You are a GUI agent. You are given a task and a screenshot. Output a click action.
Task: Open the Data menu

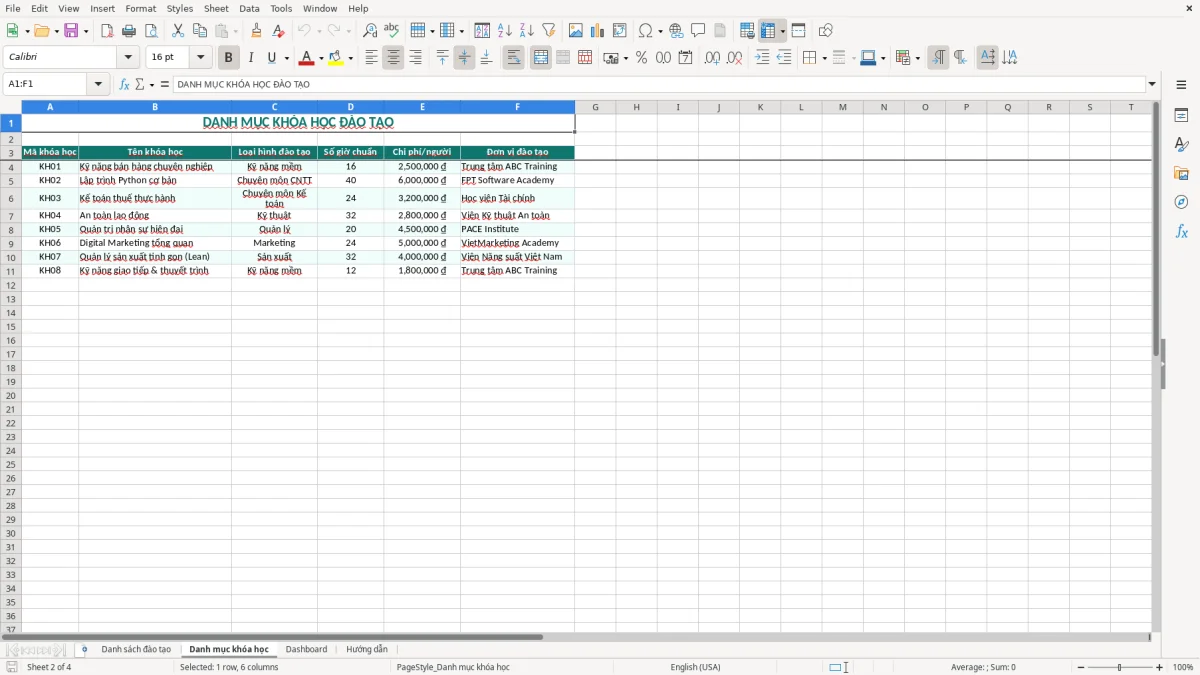point(249,8)
